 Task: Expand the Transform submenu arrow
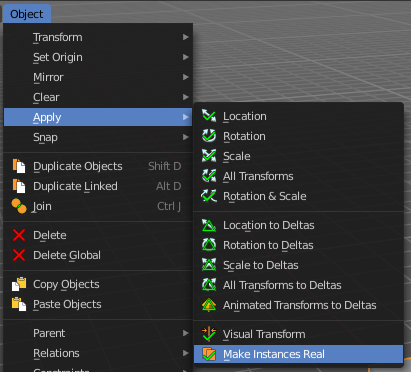tap(186, 37)
